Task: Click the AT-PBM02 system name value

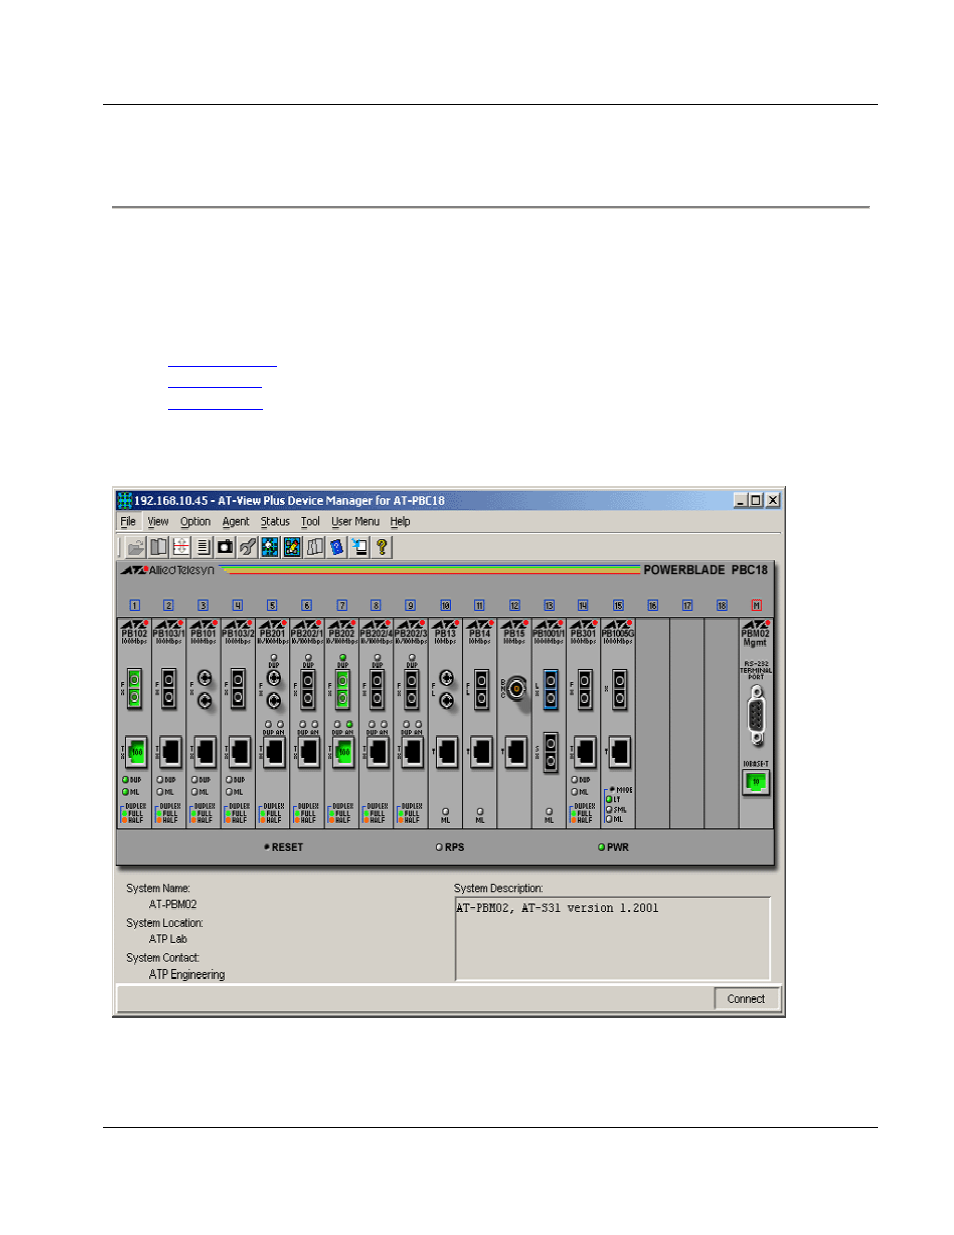Action: click(x=173, y=904)
